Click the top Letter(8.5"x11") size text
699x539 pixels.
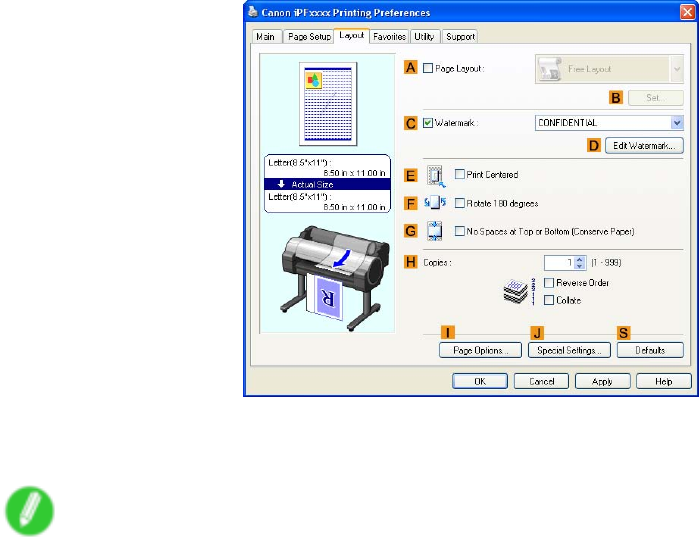pos(300,163)
